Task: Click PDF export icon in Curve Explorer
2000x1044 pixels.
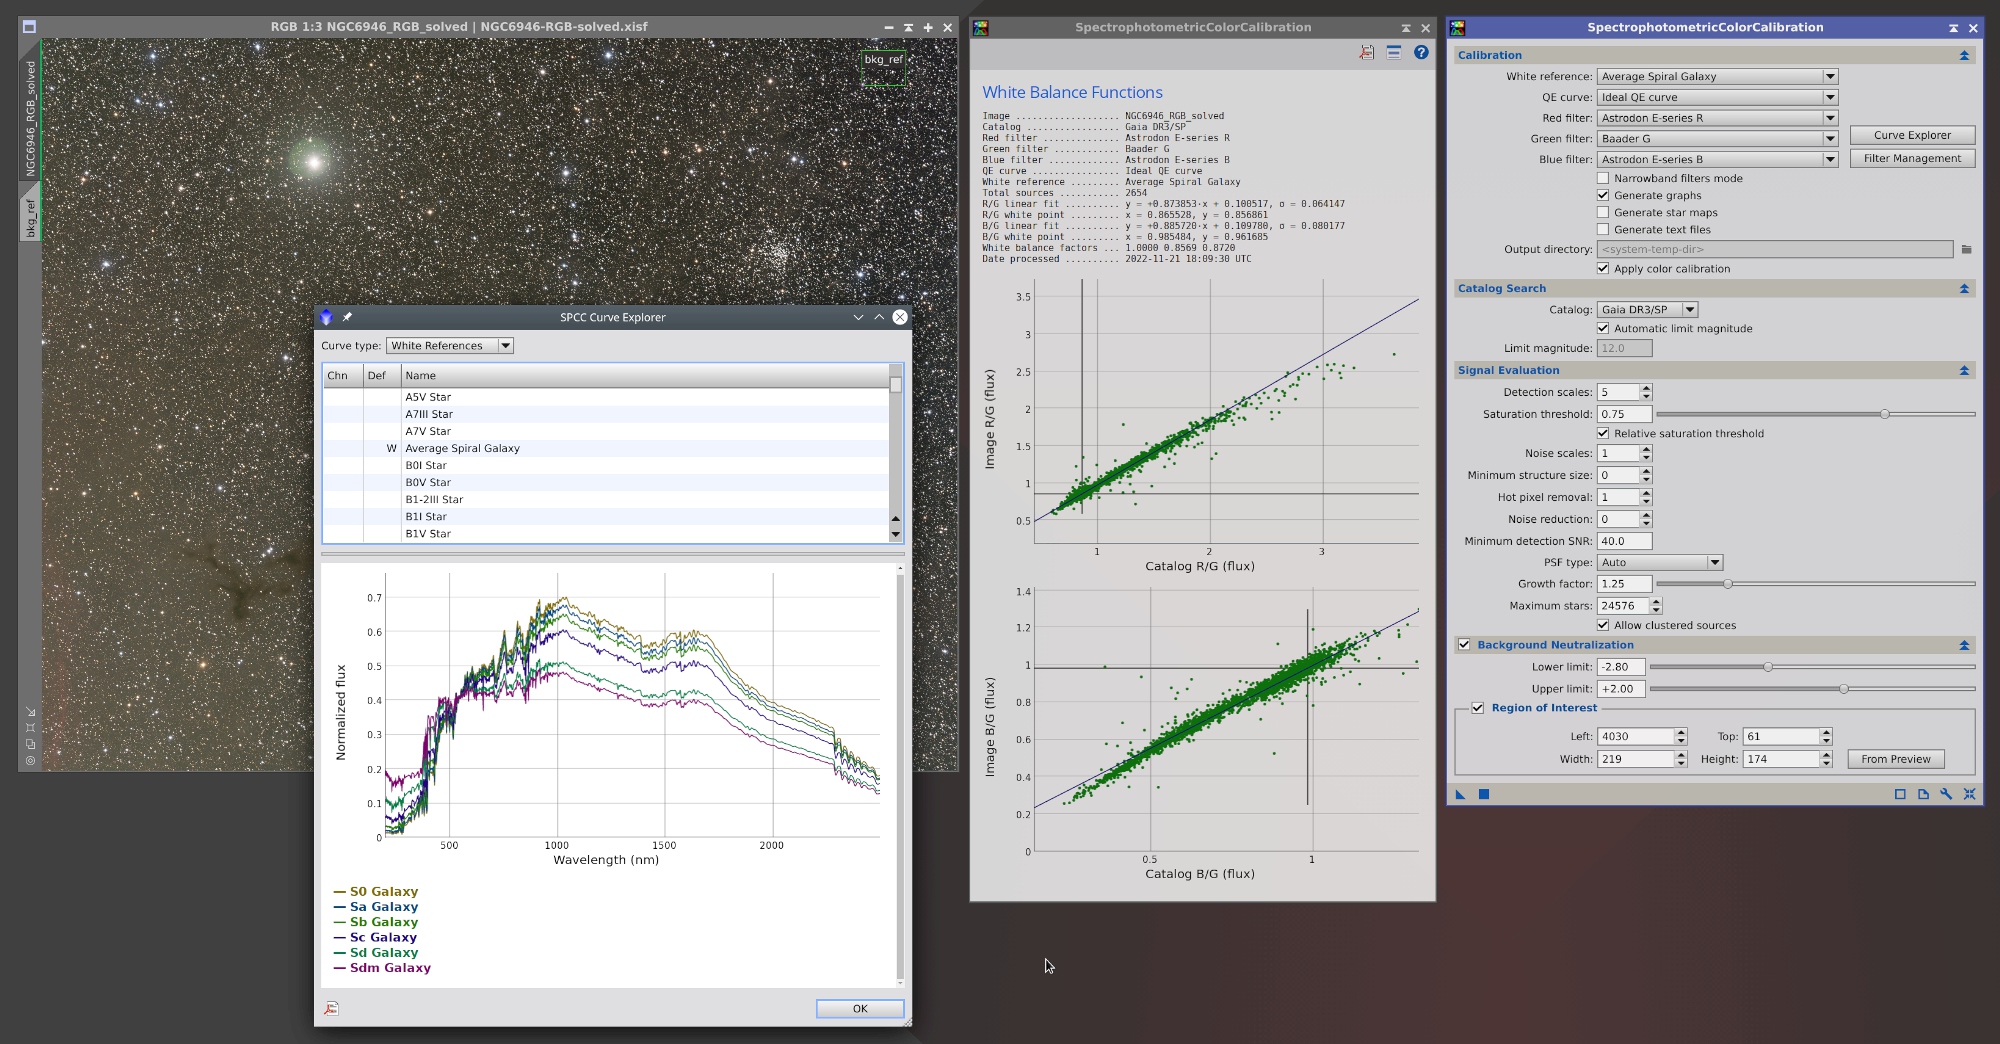Action: click(x=331, y=1008)
